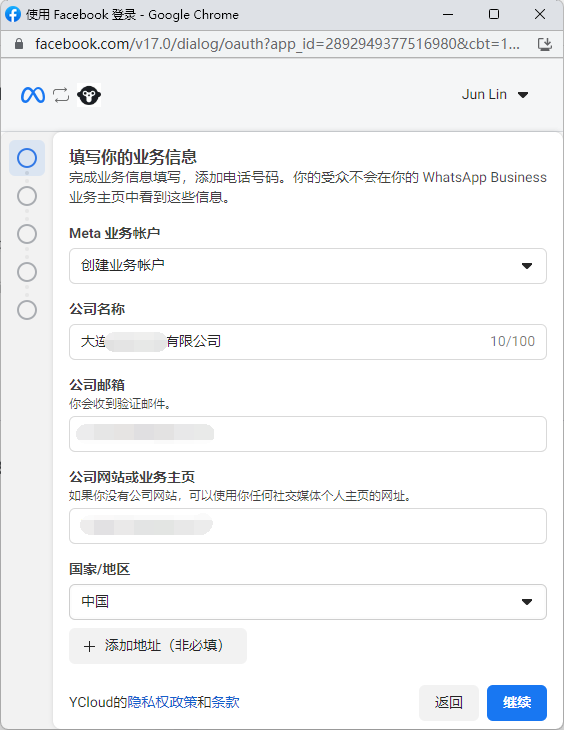Open the Jun Lin account dropdown

495,95
